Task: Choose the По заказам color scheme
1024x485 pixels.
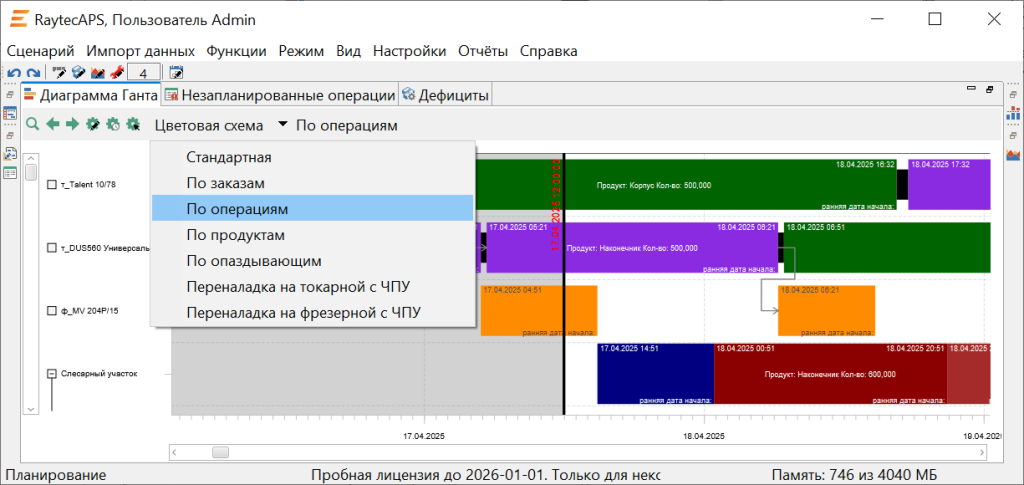Action: (x=312, y=183)
